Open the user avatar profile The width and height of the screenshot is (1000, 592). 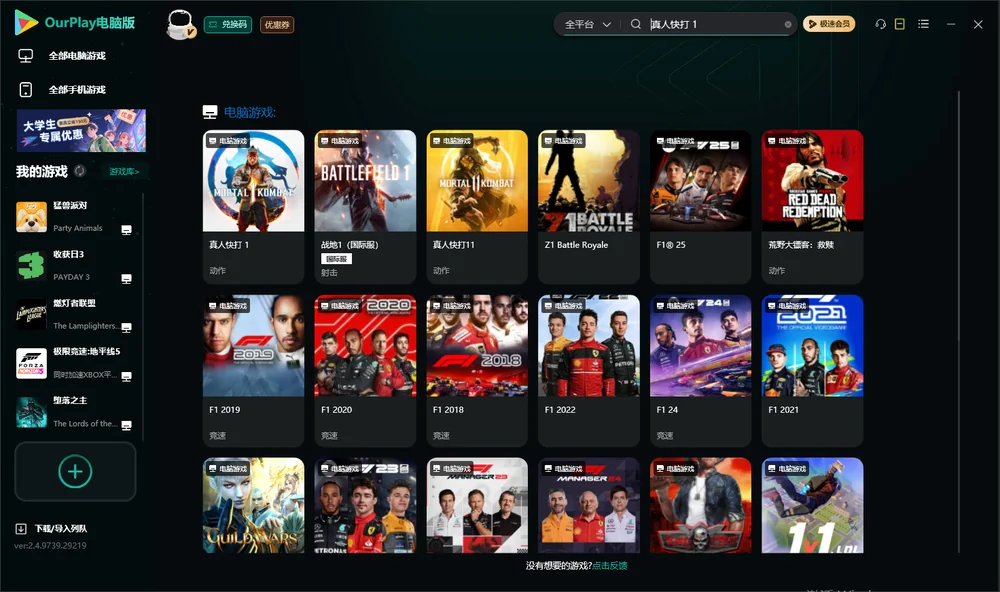[x=180, y=24]
